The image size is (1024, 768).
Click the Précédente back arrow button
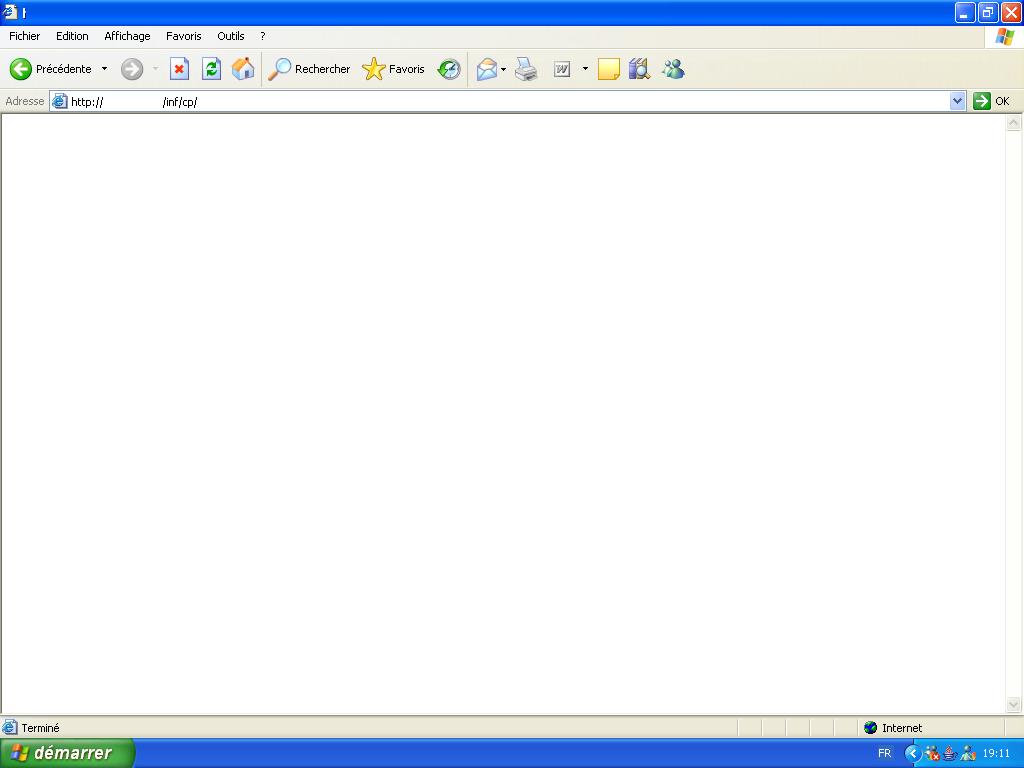coord(22,69)
